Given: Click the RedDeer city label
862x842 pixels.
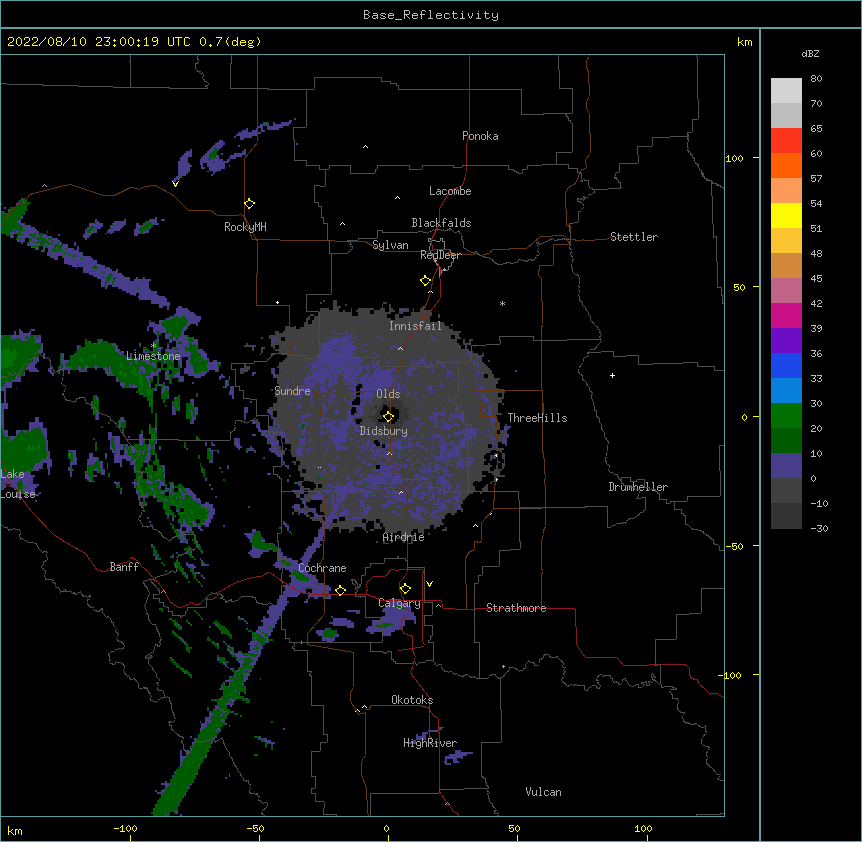Looking at the screenshot, I should (440, 255).
